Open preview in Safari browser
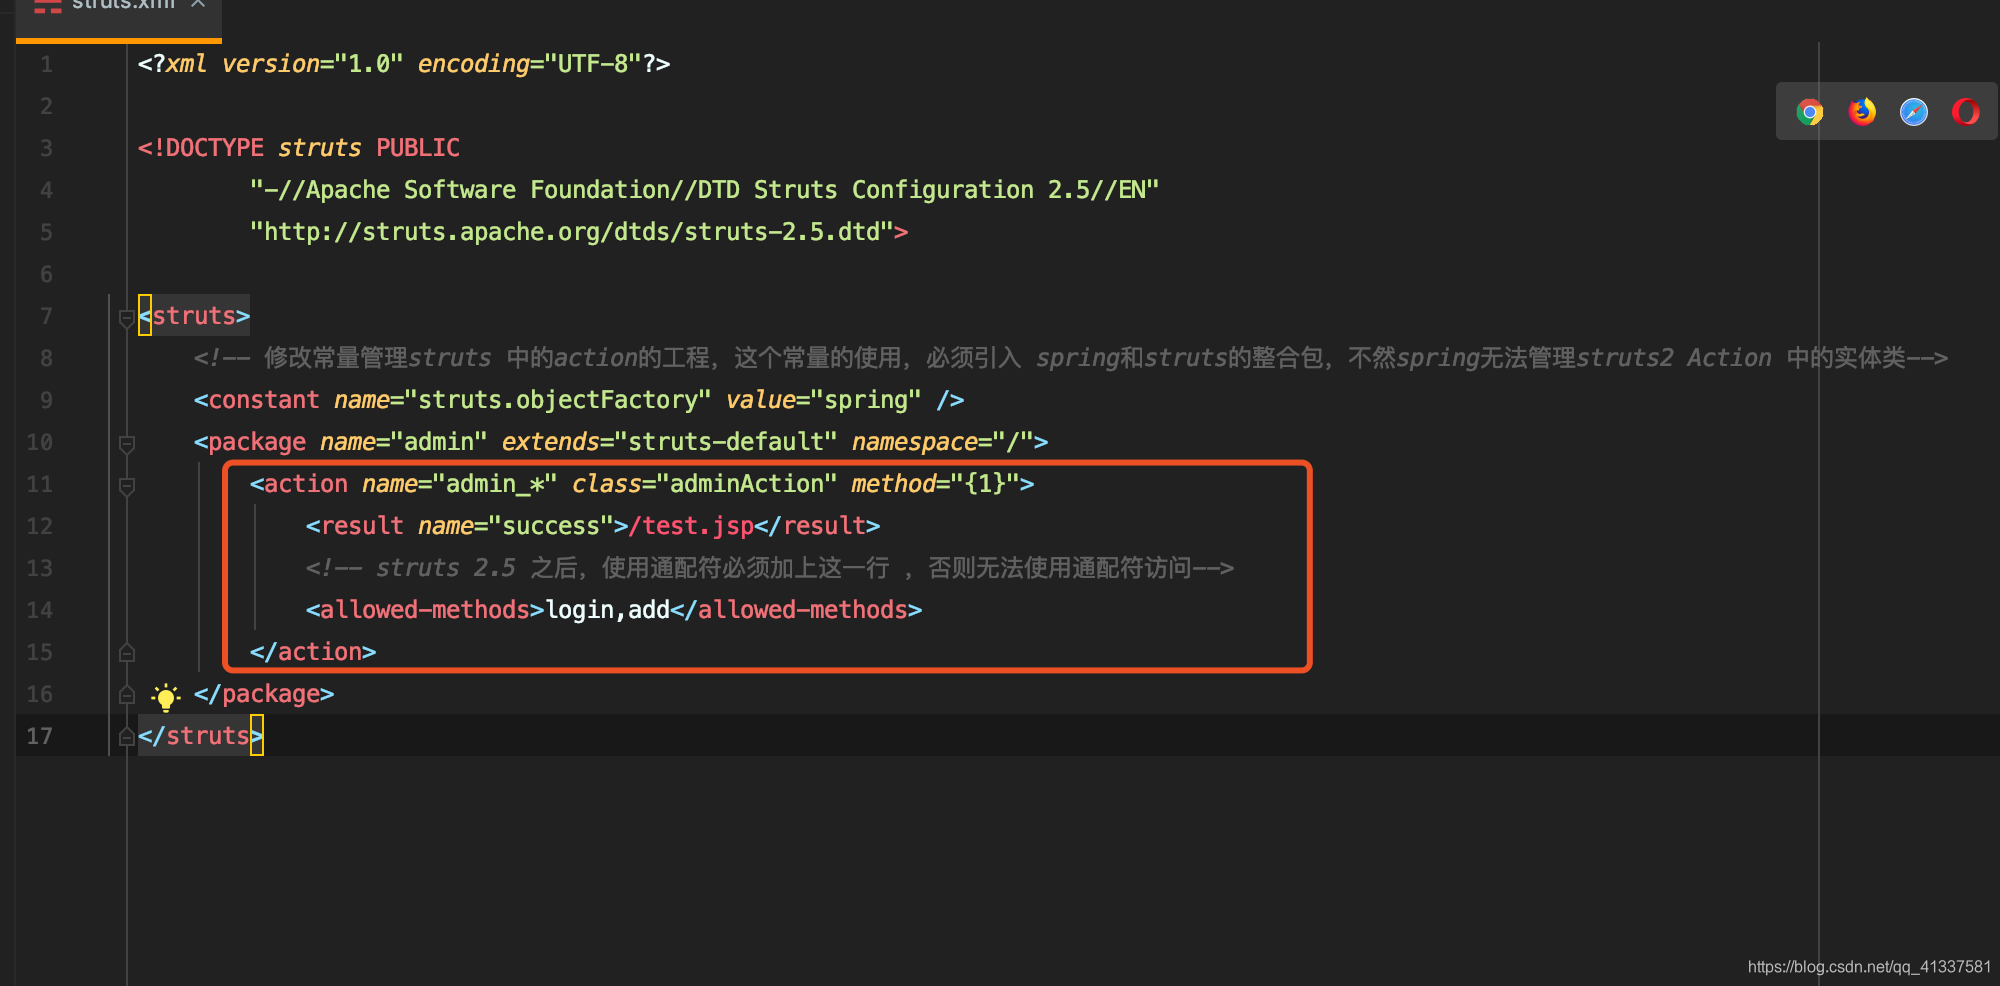Viewport: 2000px width, 986px height. (1914, 112)
